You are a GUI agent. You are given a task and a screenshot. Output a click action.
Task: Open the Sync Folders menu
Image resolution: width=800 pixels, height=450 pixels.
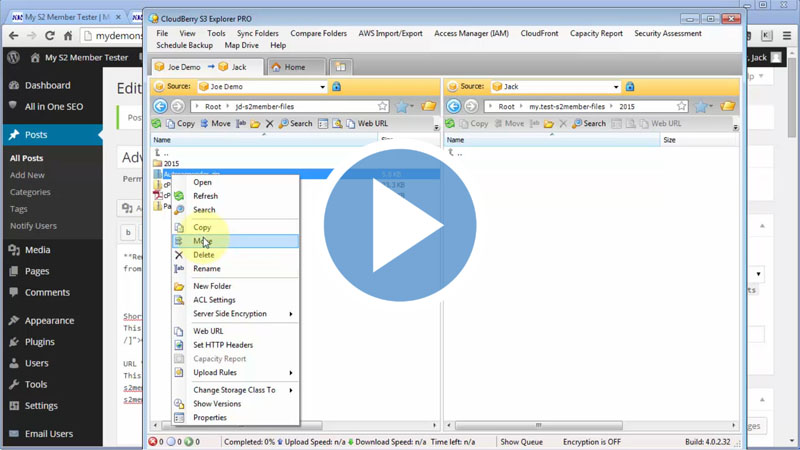click(x=257, y=33)
